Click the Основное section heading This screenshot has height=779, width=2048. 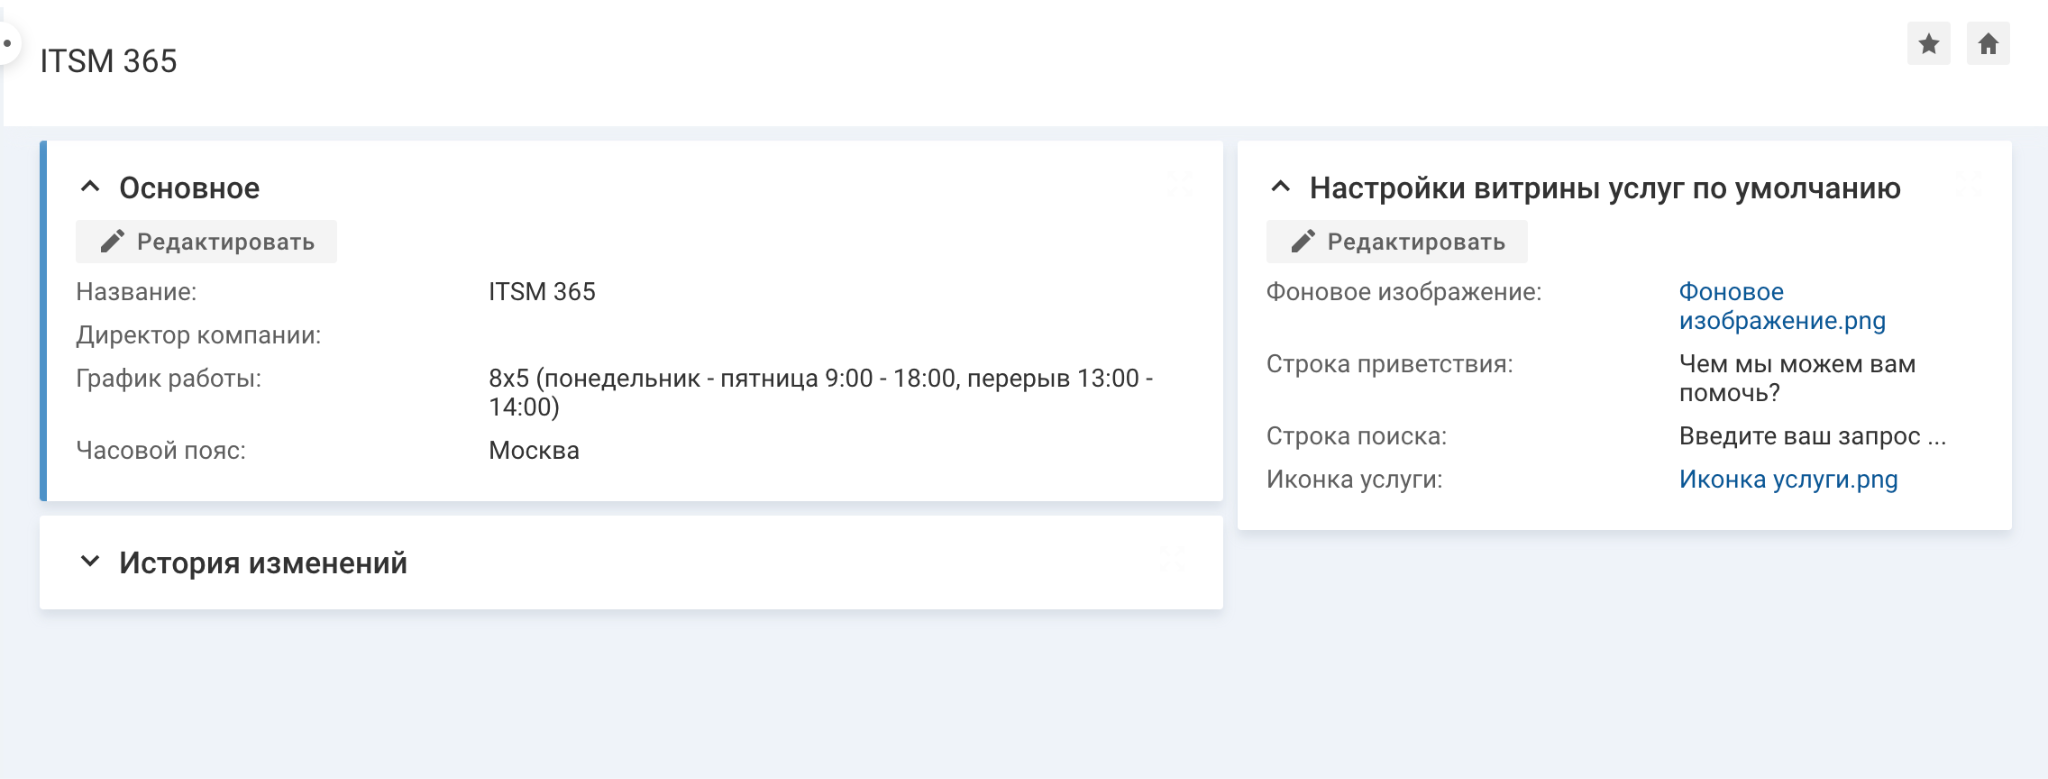pos(189,188)
